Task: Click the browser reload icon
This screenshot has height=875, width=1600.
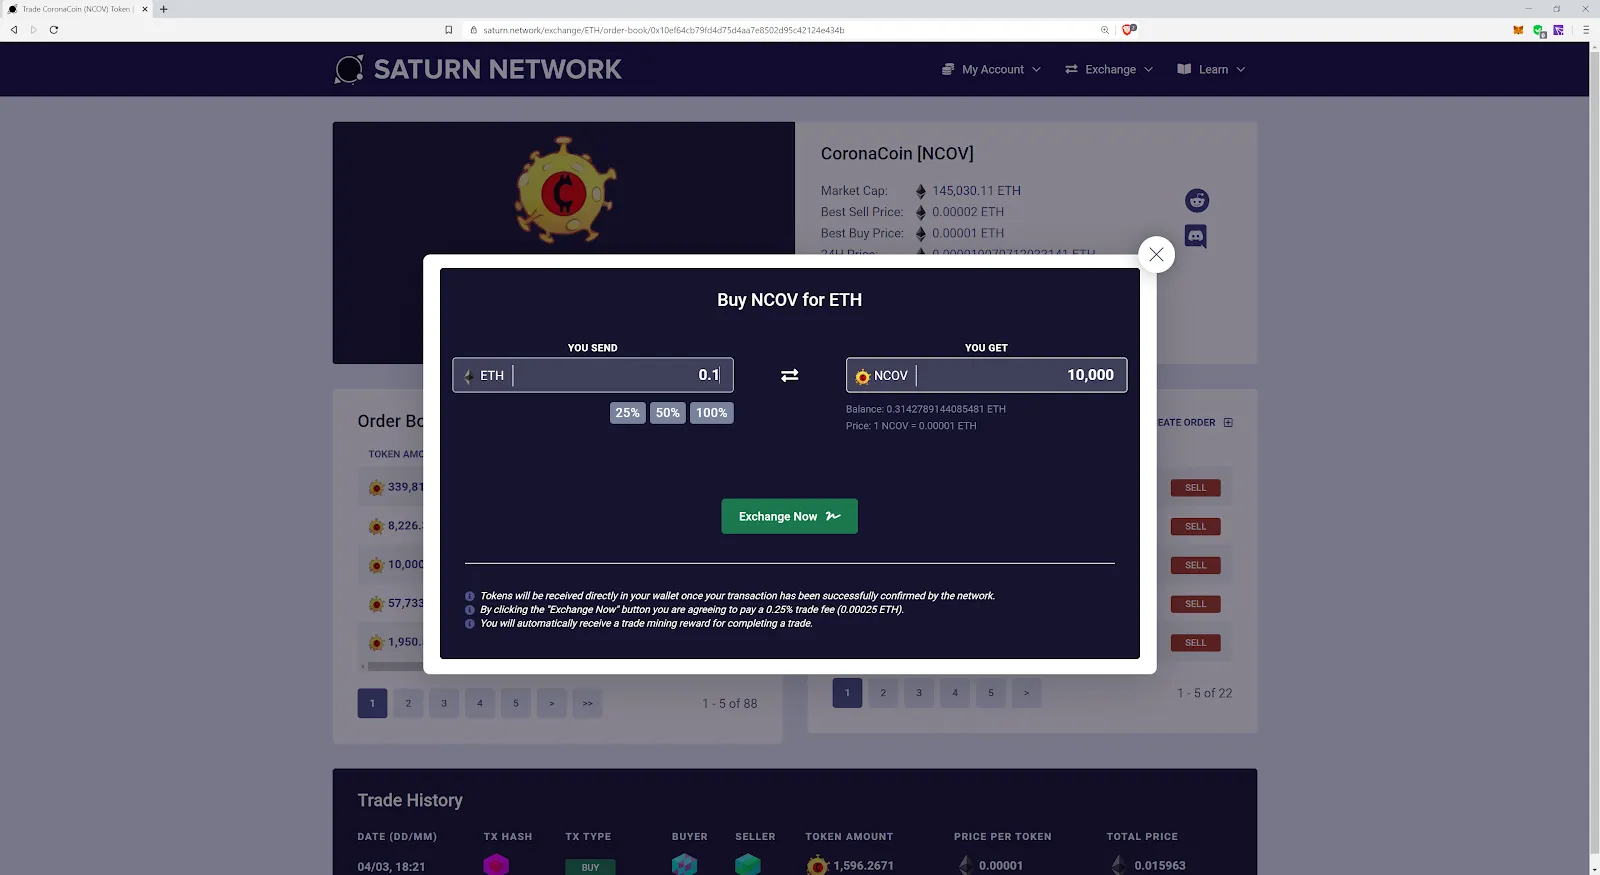Action: point(54,30)
